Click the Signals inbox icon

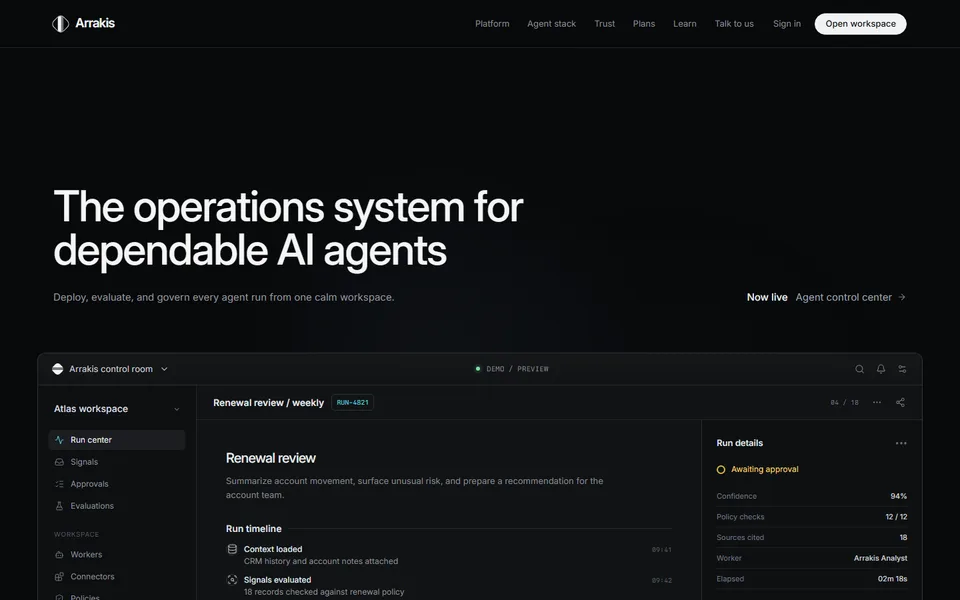(x=59, y=462)
